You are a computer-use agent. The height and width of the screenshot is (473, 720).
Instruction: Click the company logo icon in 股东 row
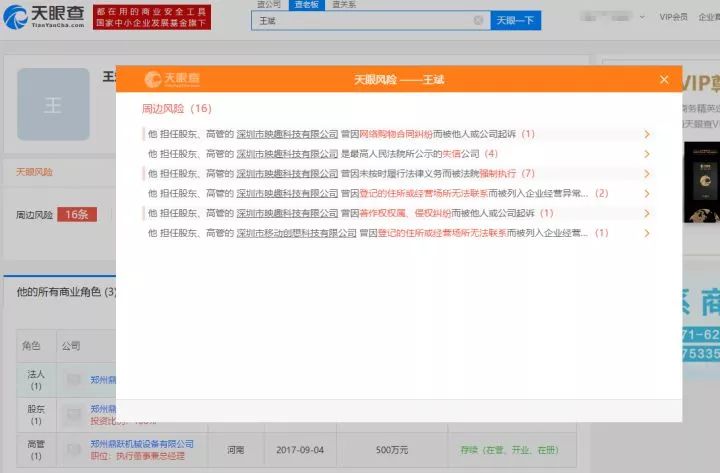pyautogui.click(x=73, y=415)
